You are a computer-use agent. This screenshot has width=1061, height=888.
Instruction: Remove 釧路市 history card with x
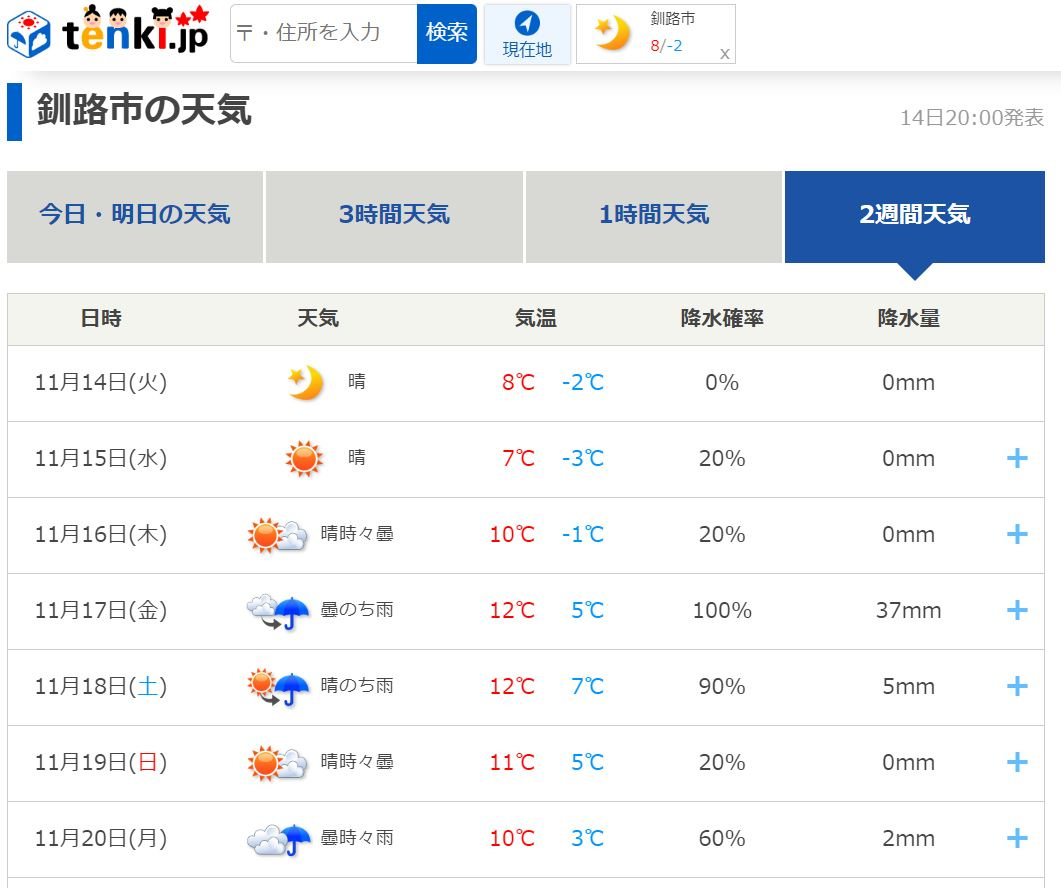coord(724,54)
